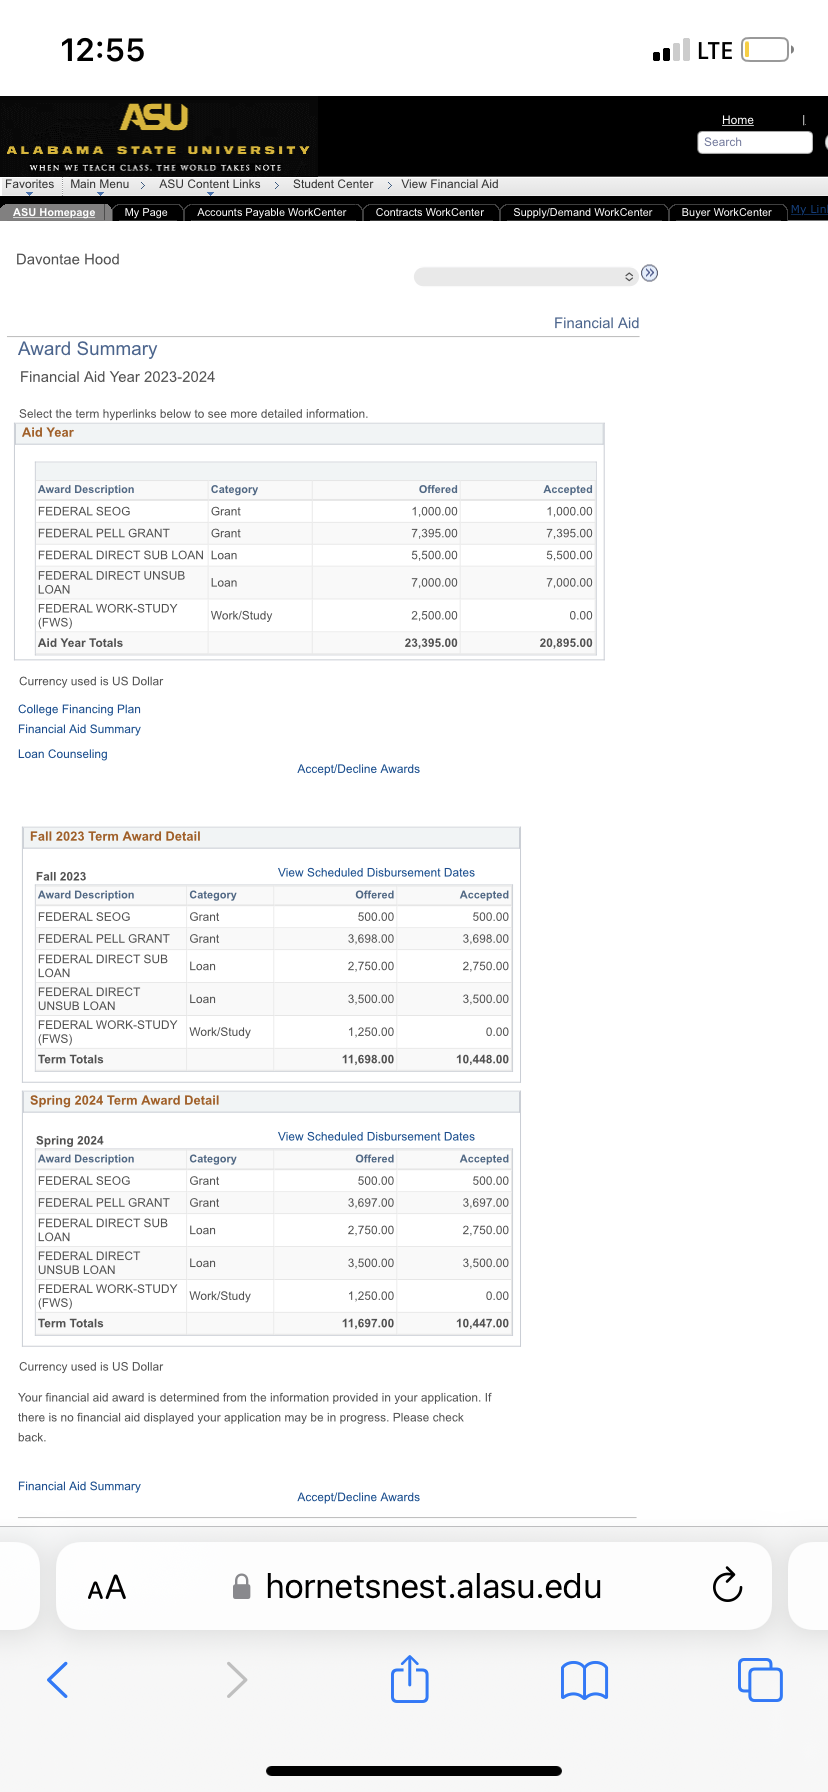Open Safari bookmarks book icon
Screen dimensions: 828x1792
[585, 1680]
